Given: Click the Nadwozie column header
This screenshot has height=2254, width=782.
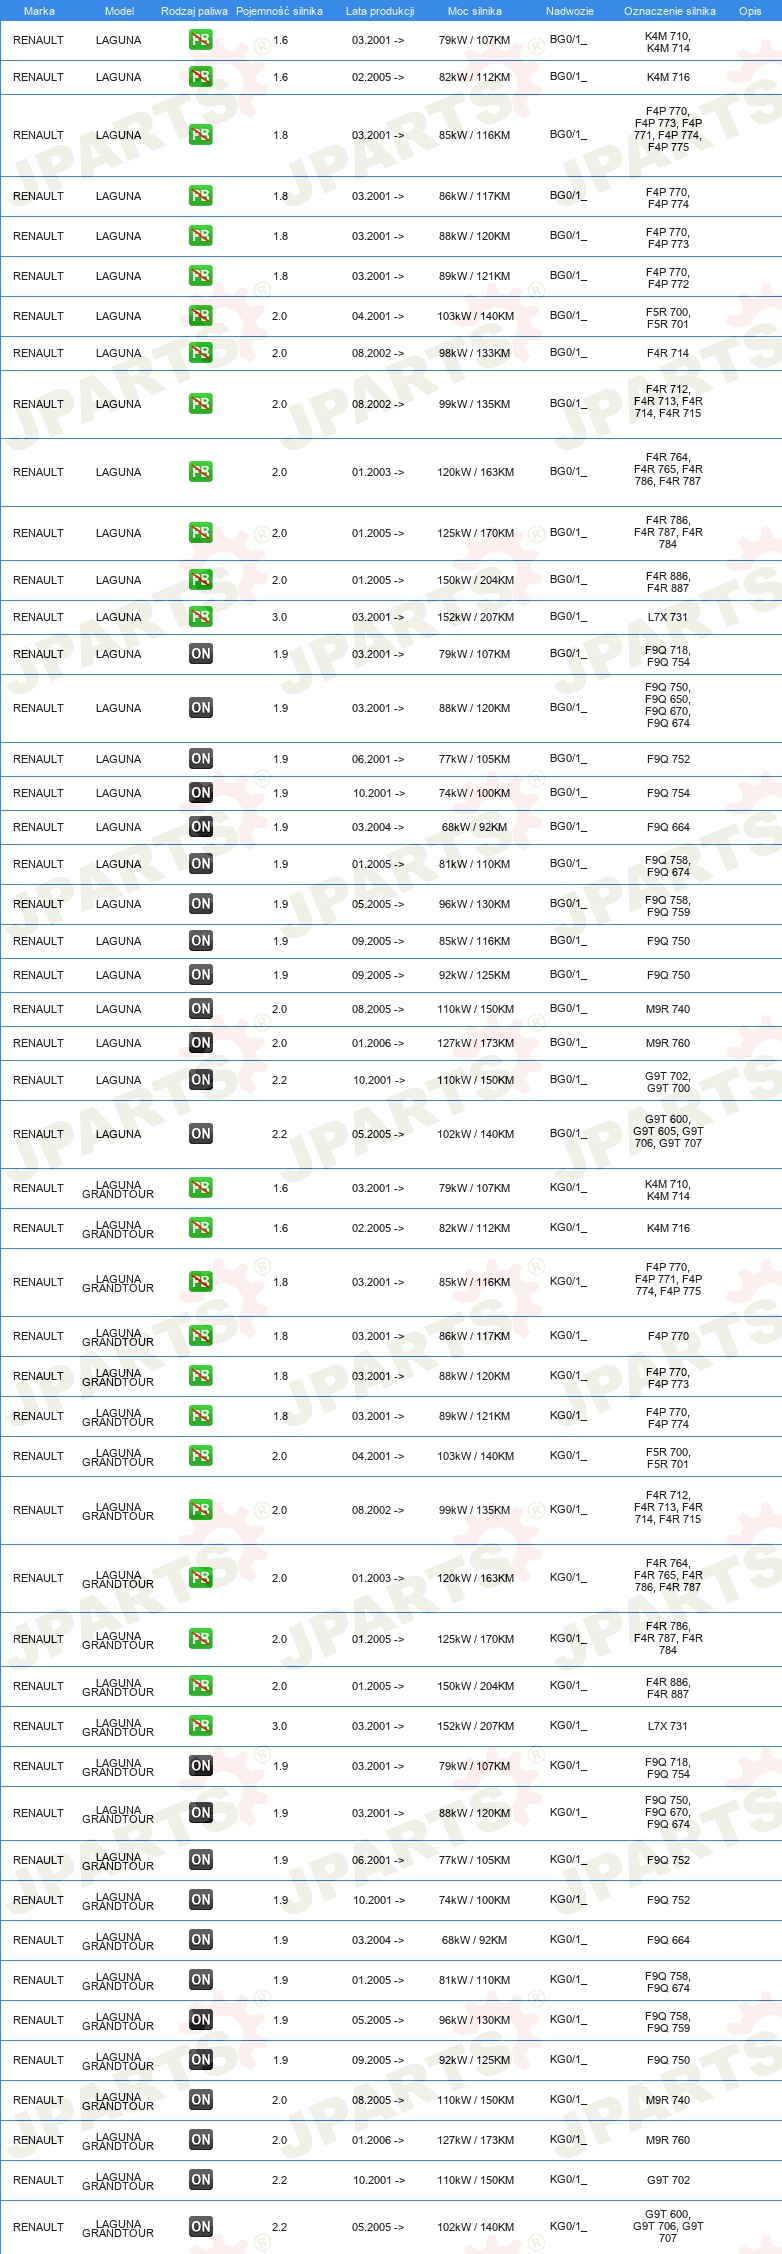Looking at the screenshot, I should pos(569,11).
